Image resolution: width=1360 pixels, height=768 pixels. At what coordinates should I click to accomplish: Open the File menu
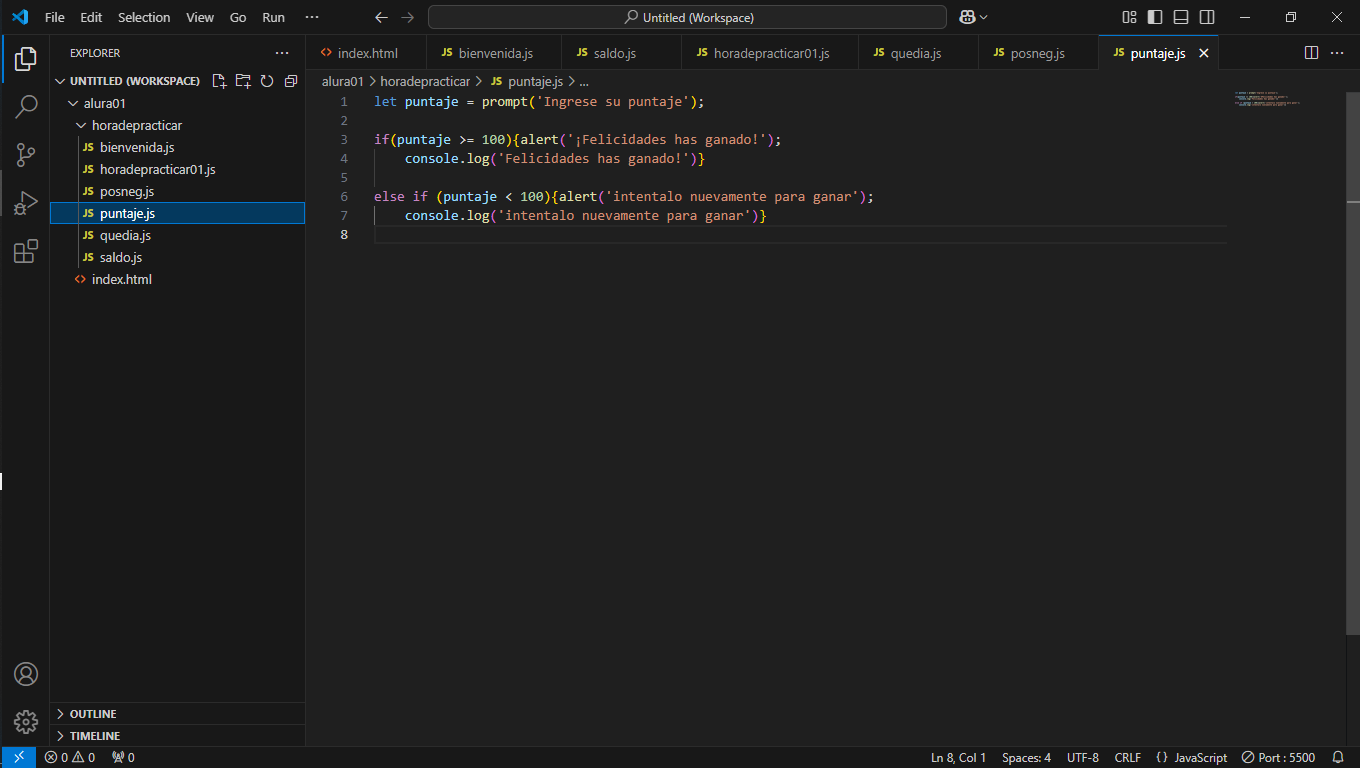click(x=55, y=17)
